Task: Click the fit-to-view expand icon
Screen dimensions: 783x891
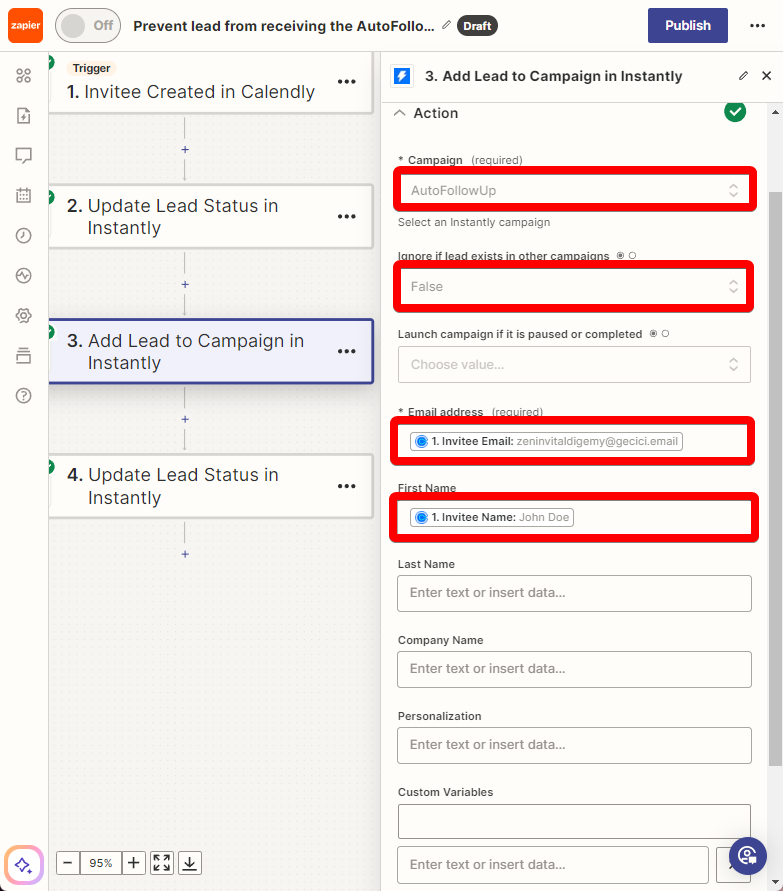Action: [161, 863]
